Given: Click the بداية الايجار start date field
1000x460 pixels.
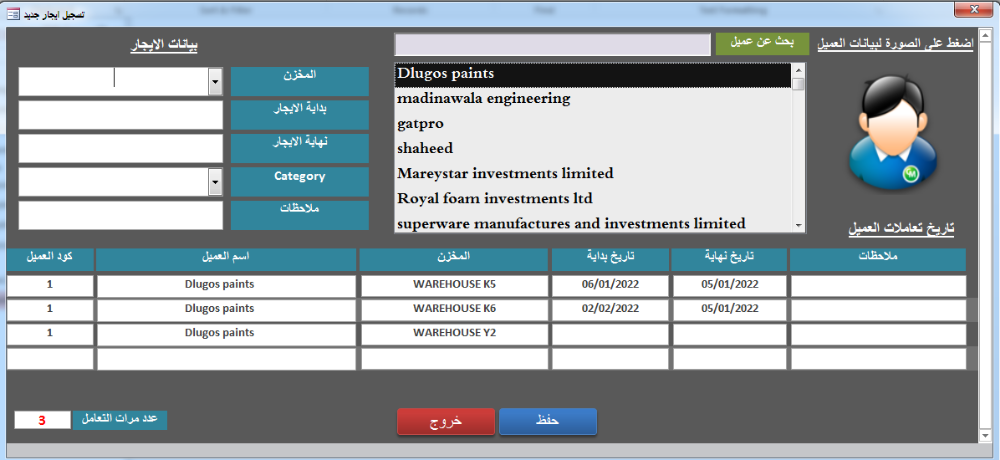Looking at the screenshot, I should tap(120, 115).
